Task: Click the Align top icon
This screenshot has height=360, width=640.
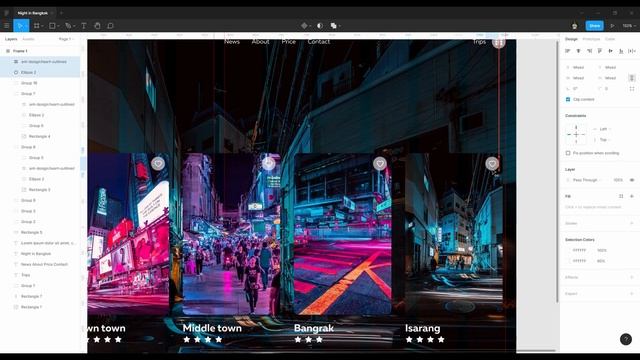Action: pyautogui.click(x=600, y=51)
